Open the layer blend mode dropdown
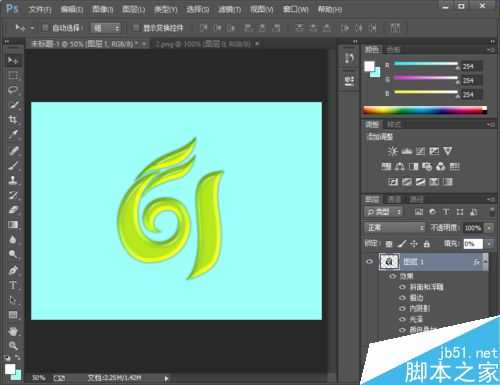 395,228
